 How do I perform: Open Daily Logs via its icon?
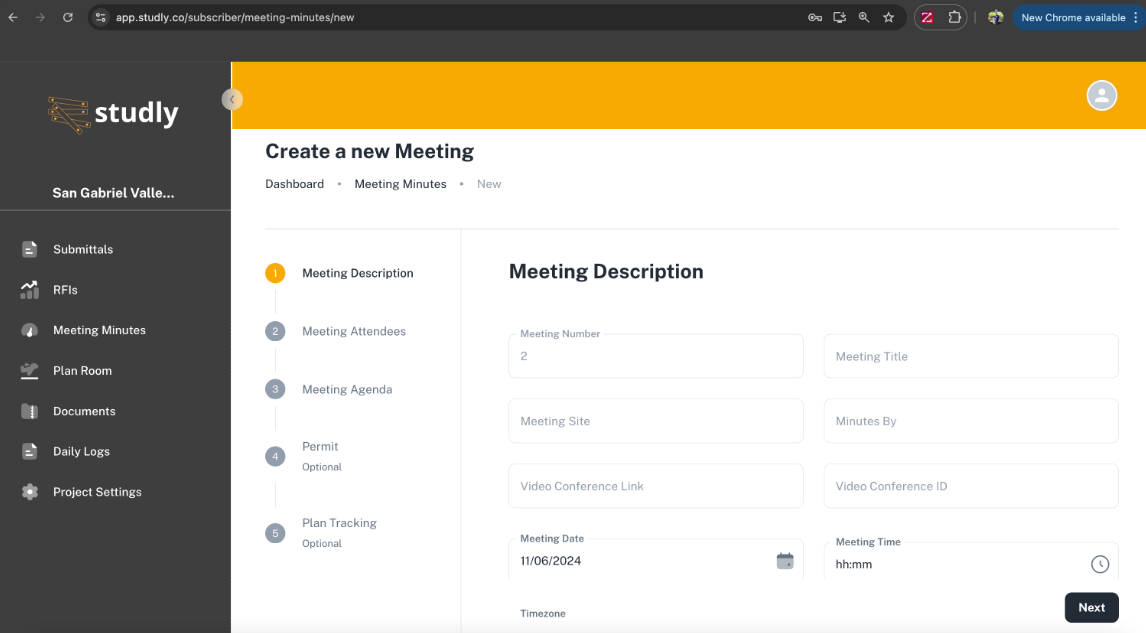28,451
